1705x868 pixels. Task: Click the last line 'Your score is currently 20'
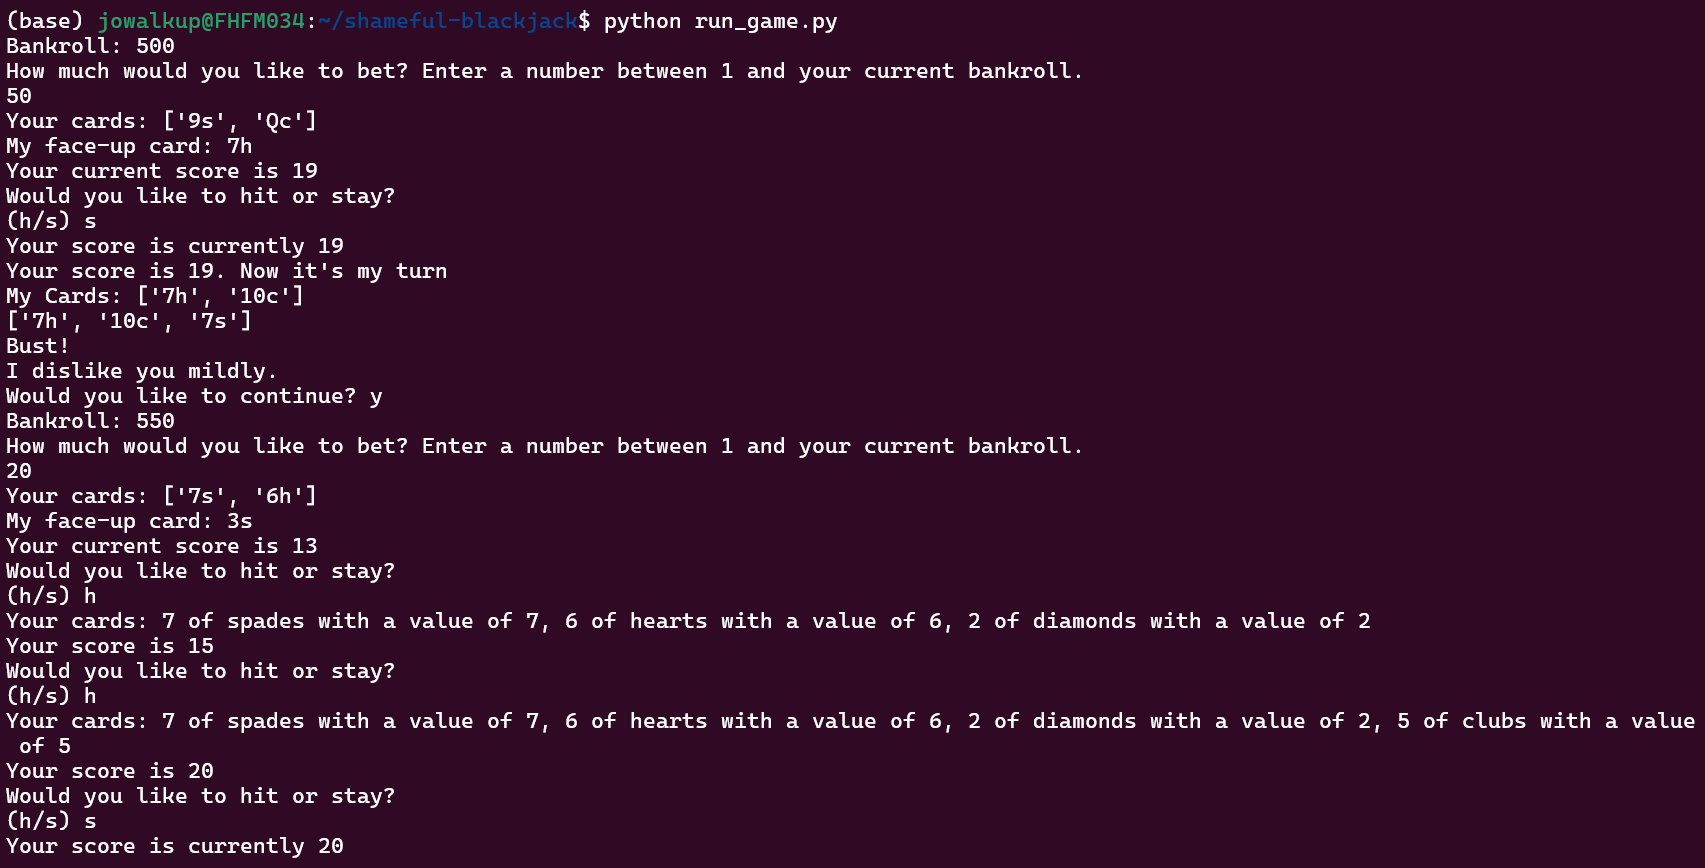pos(175,846)
